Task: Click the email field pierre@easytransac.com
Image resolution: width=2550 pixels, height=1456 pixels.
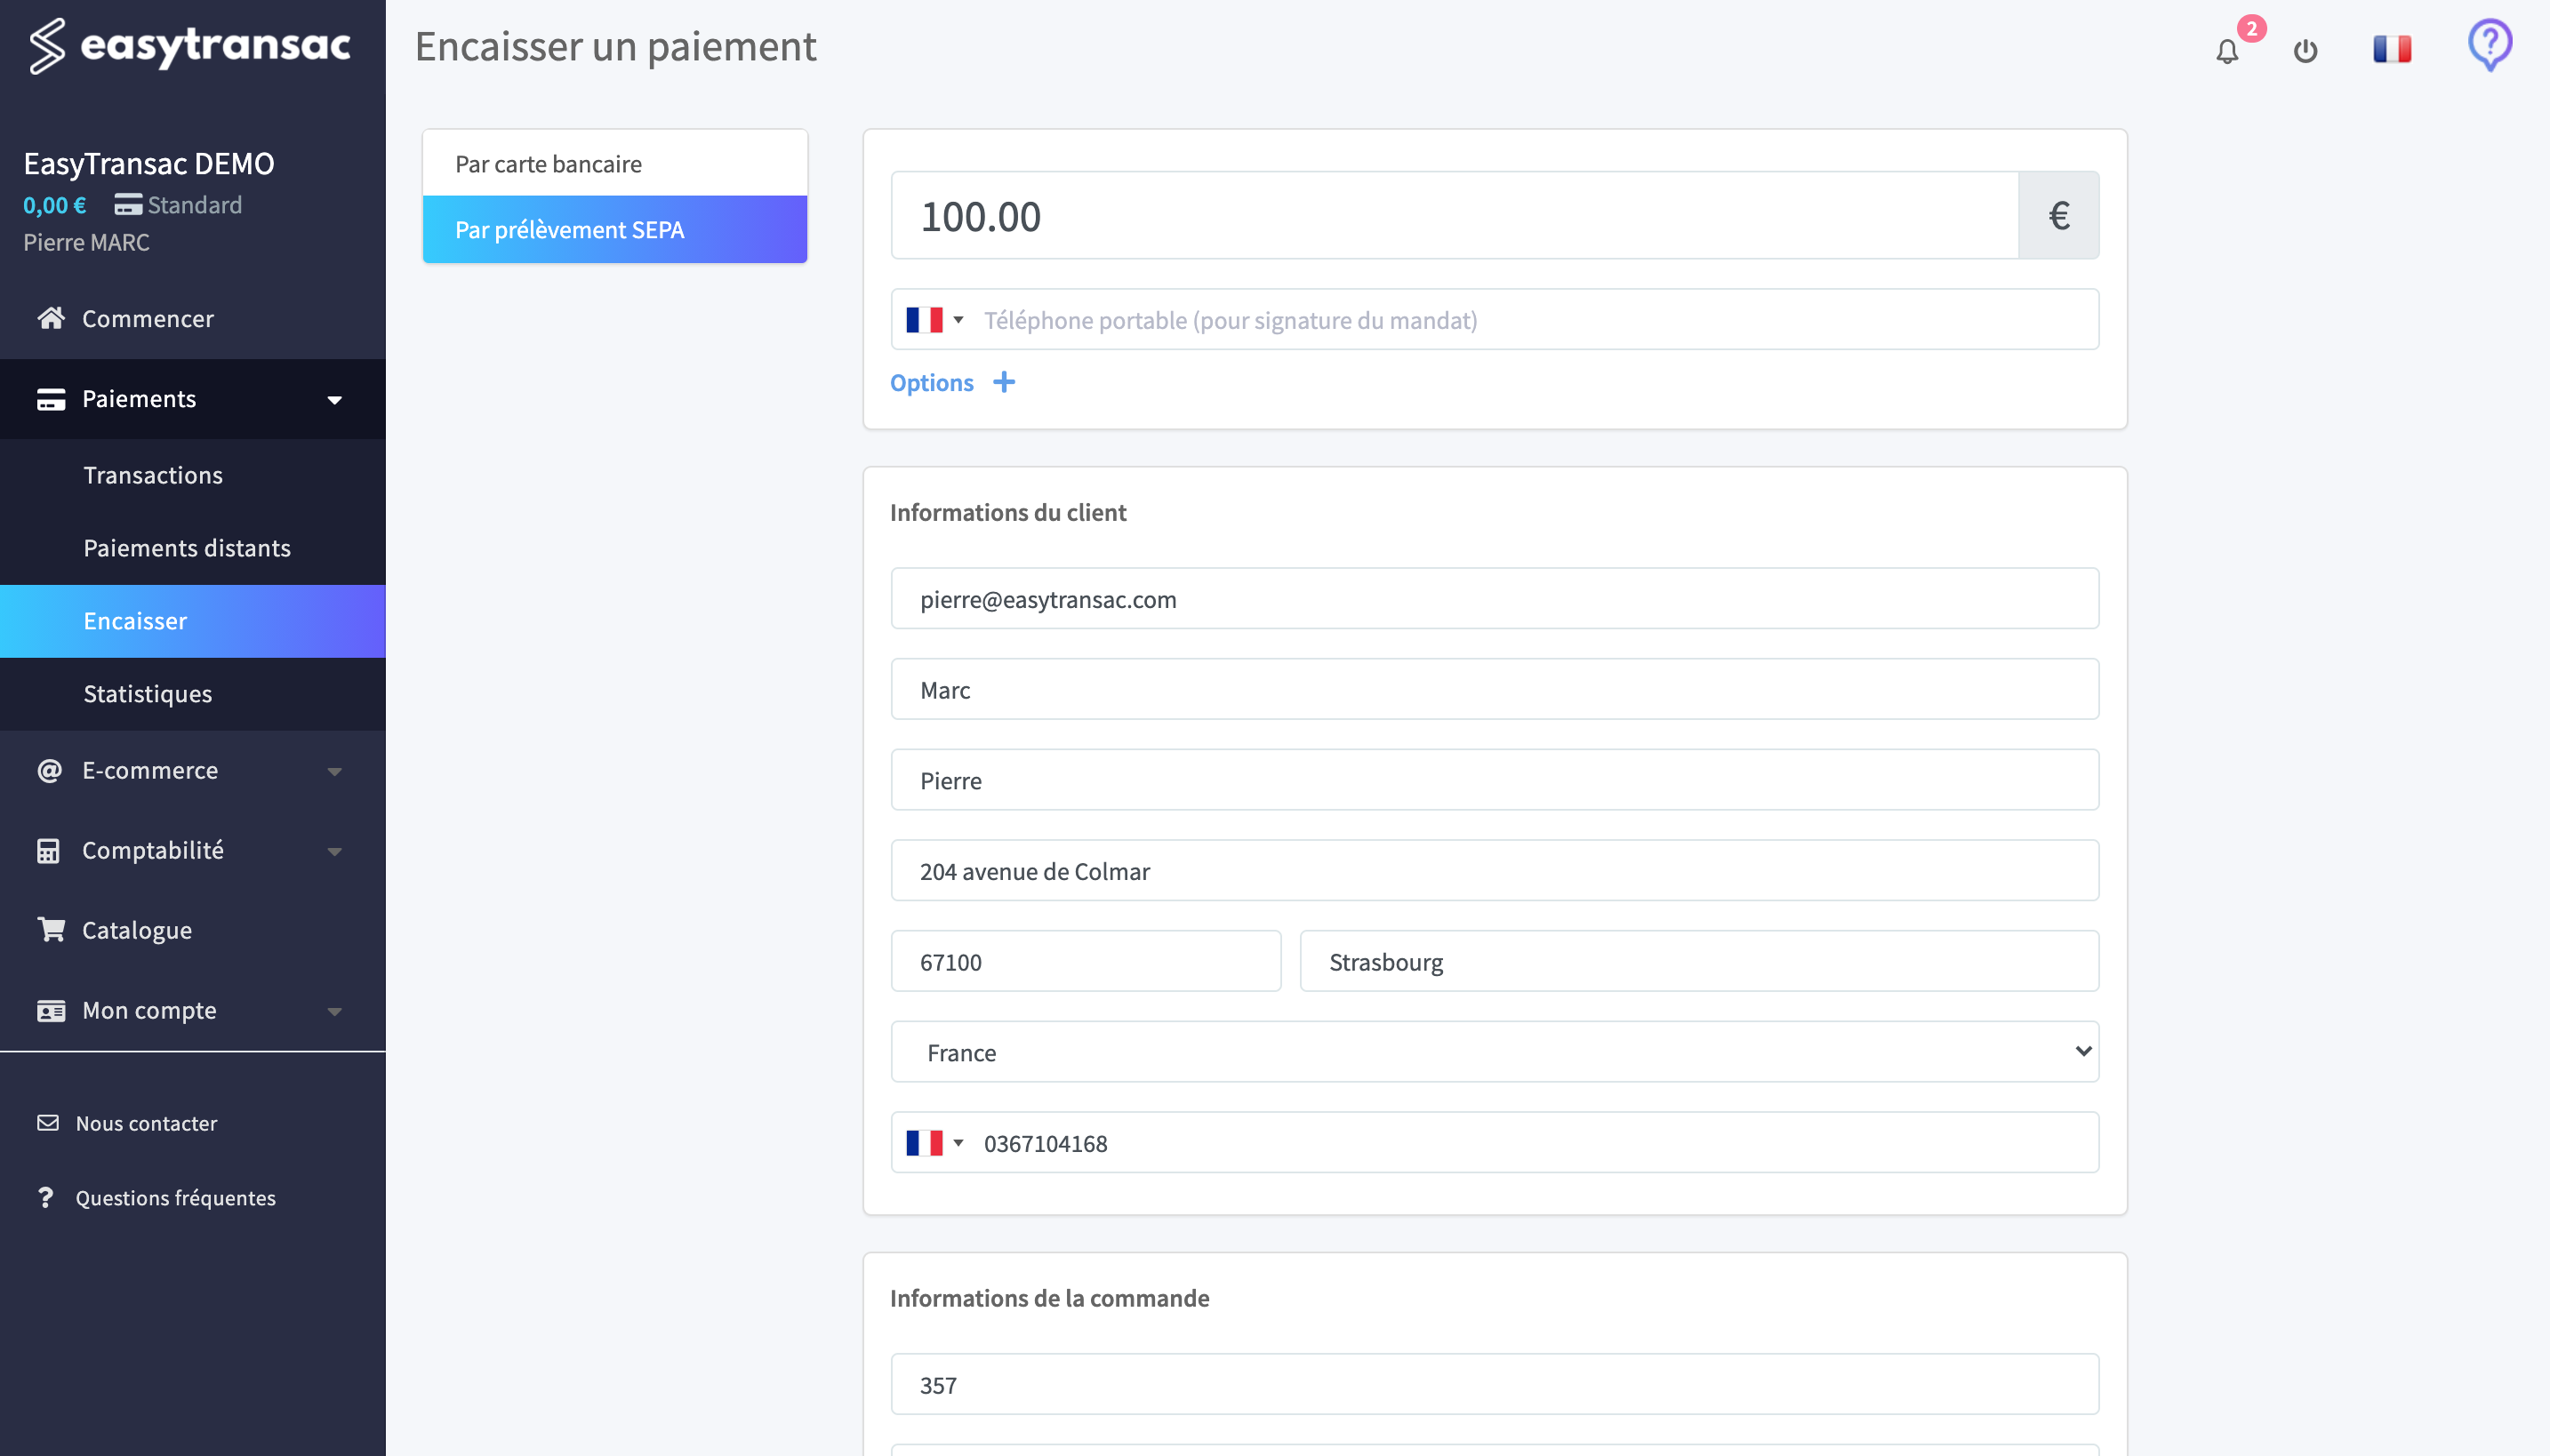Action: (1494, 598)
